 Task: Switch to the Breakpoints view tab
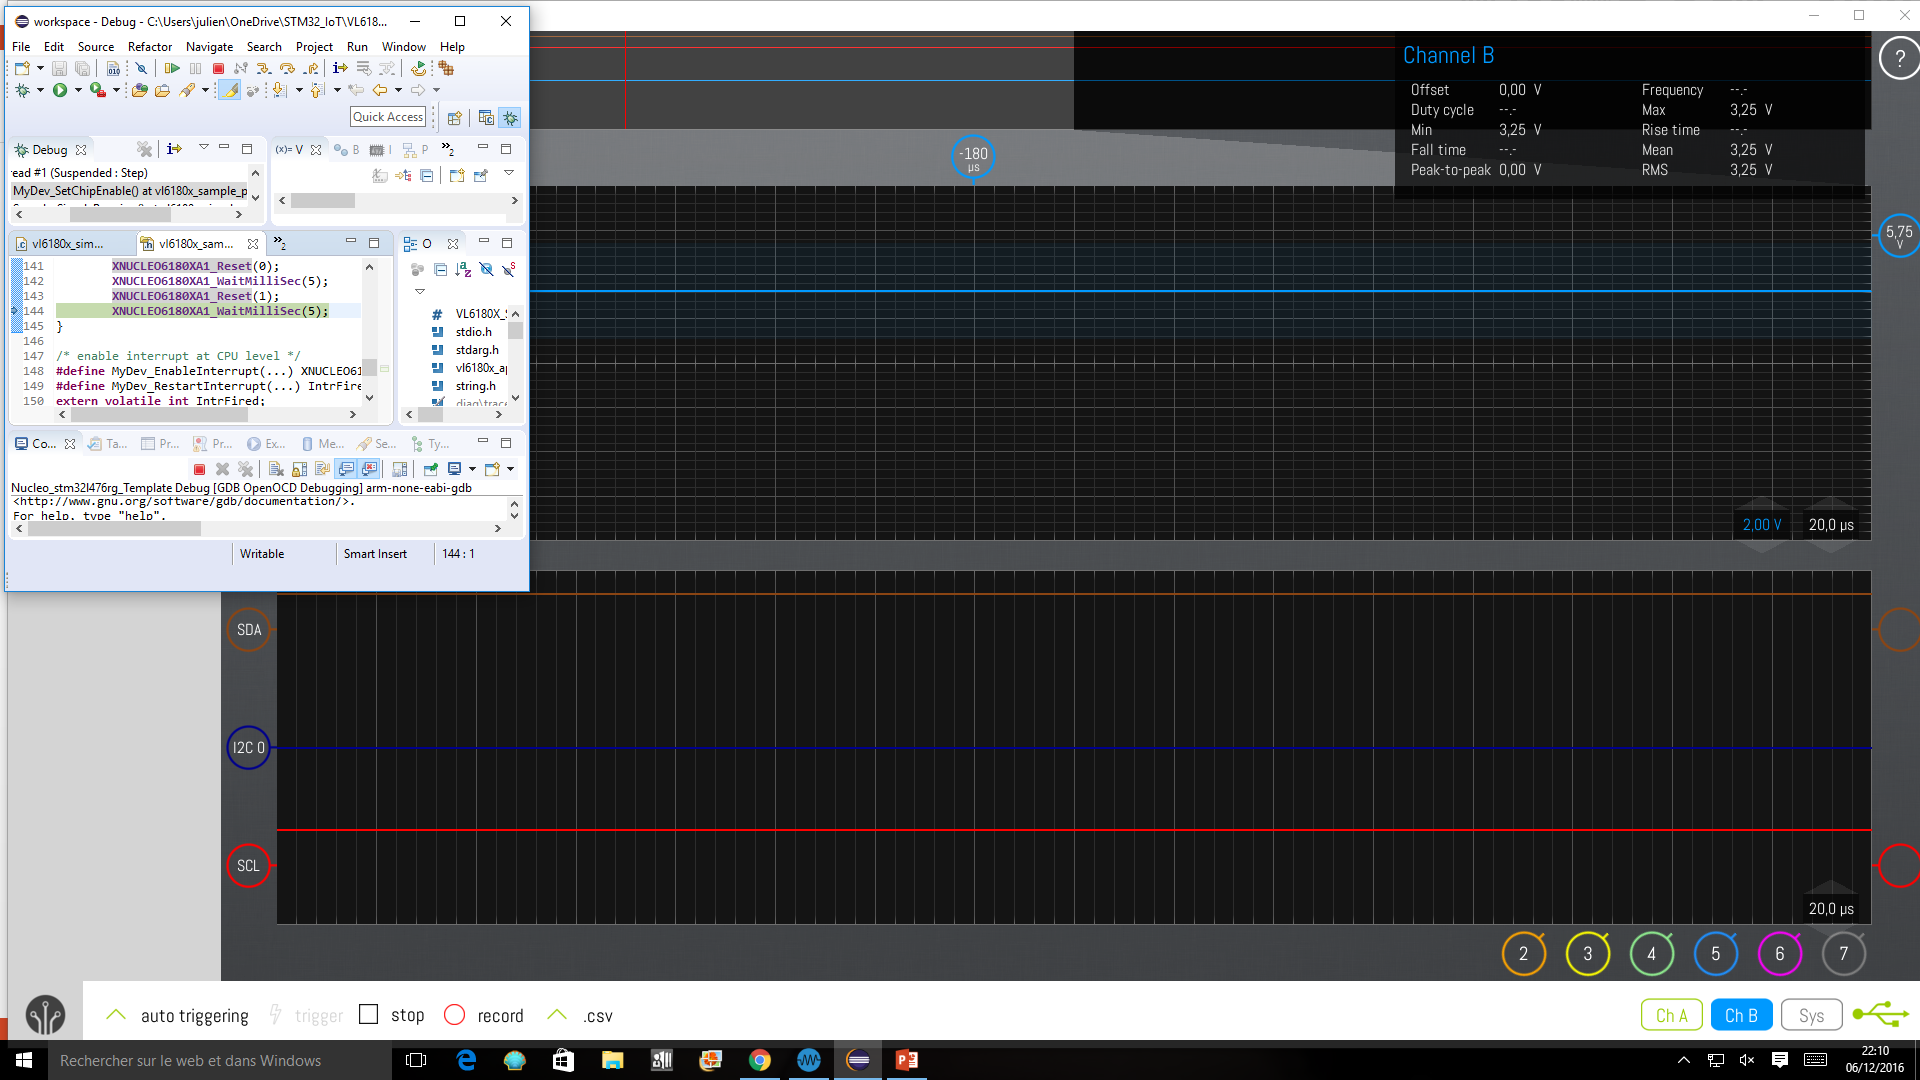pos(346,149)
